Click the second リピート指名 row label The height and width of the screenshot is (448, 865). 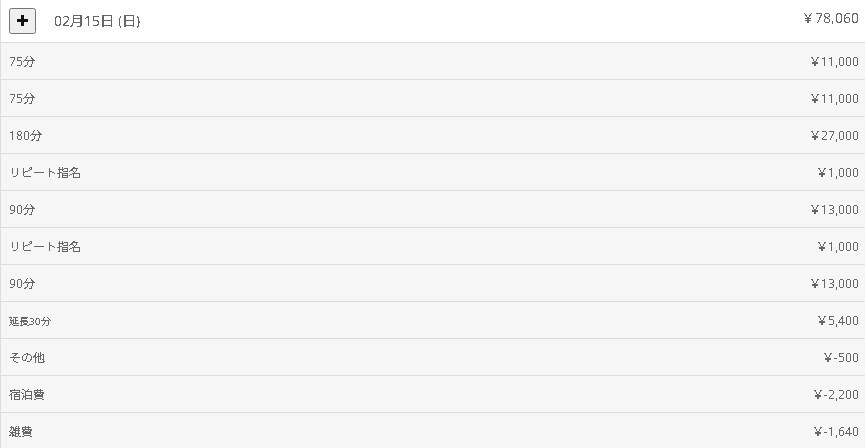click(45, 247)
